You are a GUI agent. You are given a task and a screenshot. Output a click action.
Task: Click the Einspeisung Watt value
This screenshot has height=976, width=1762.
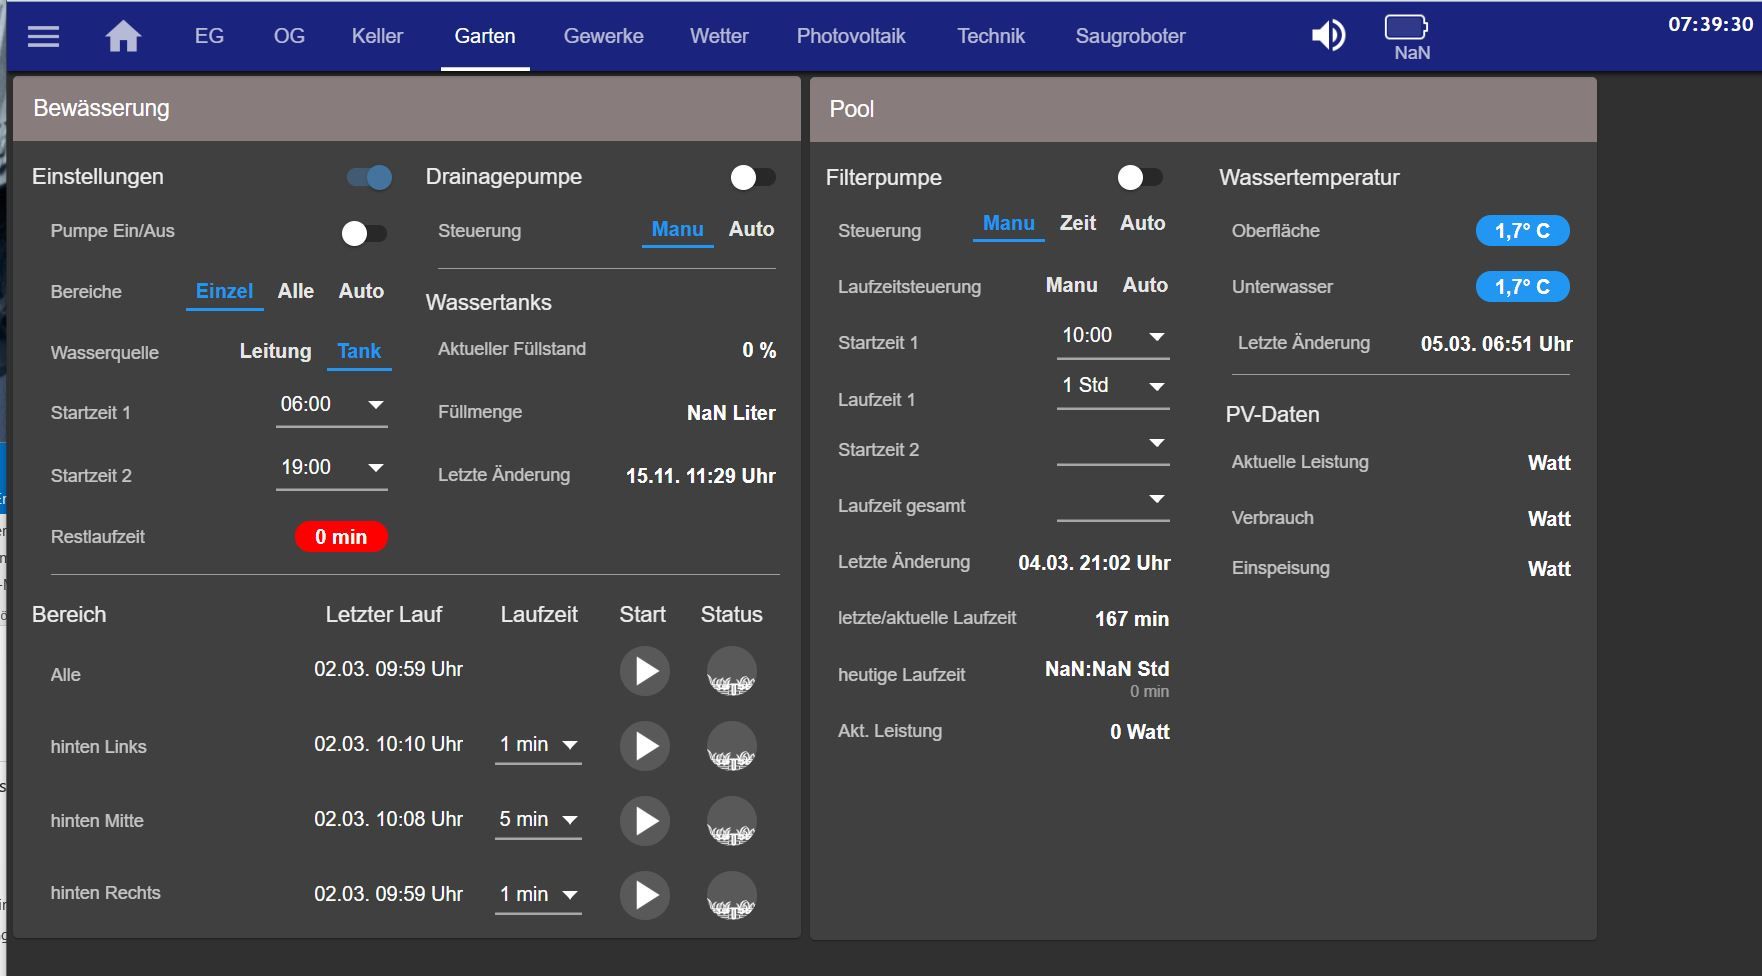[1549, 569]
